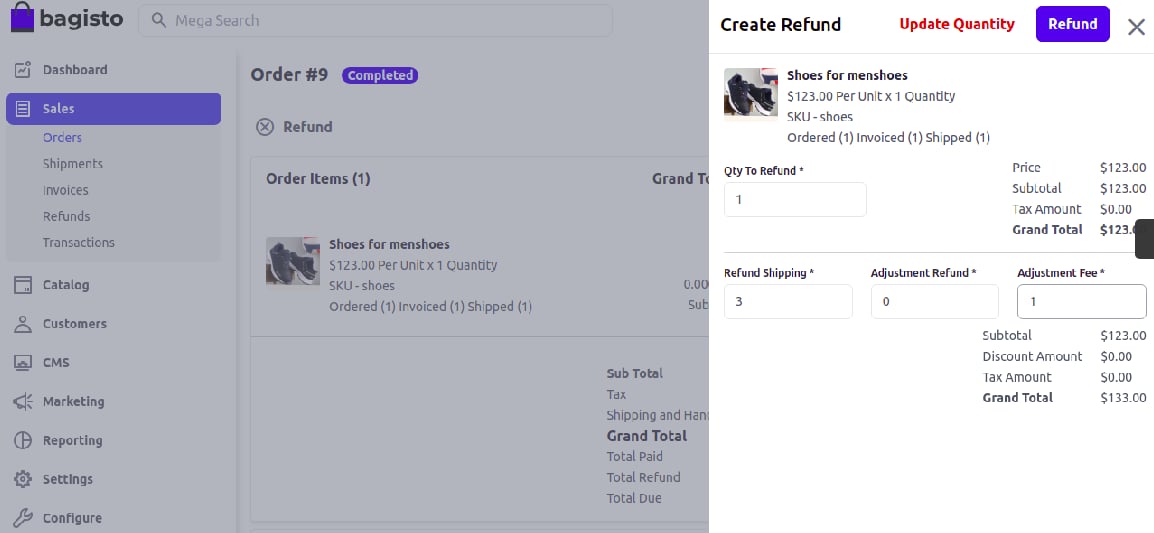This screenshot has width=1154, height=533.
Task: Click the Discount Amount label
Action: click(x=1032, y=357)
